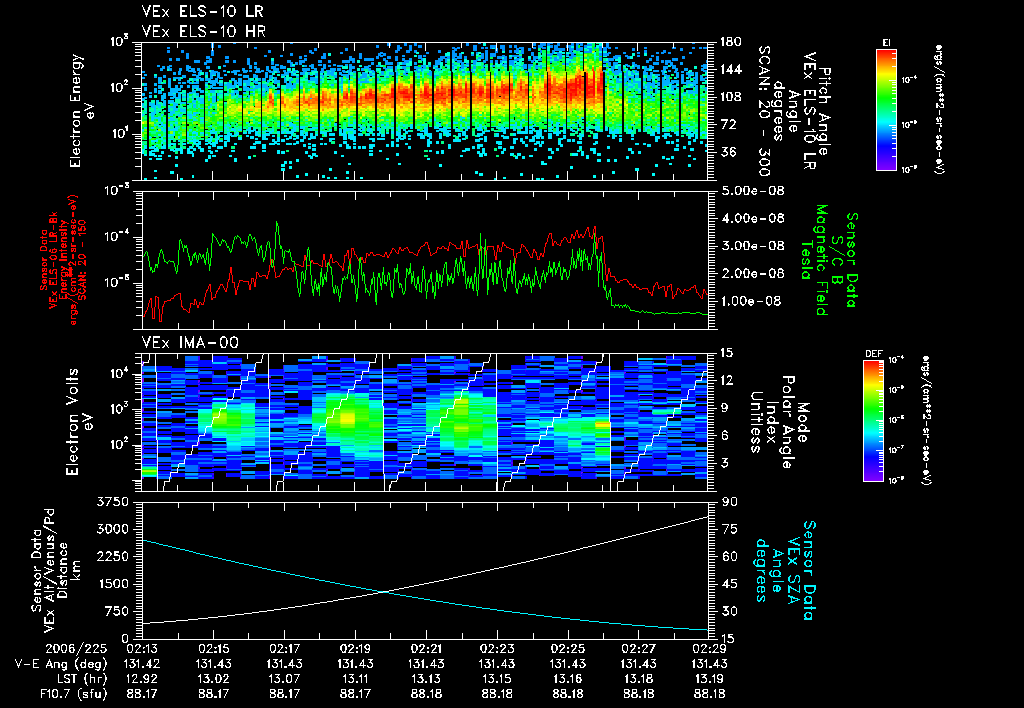Click the 'Electron Energy eV' axis label
Image resolution: width=1024 pixels, height=708 pixels.
(82, 111)
